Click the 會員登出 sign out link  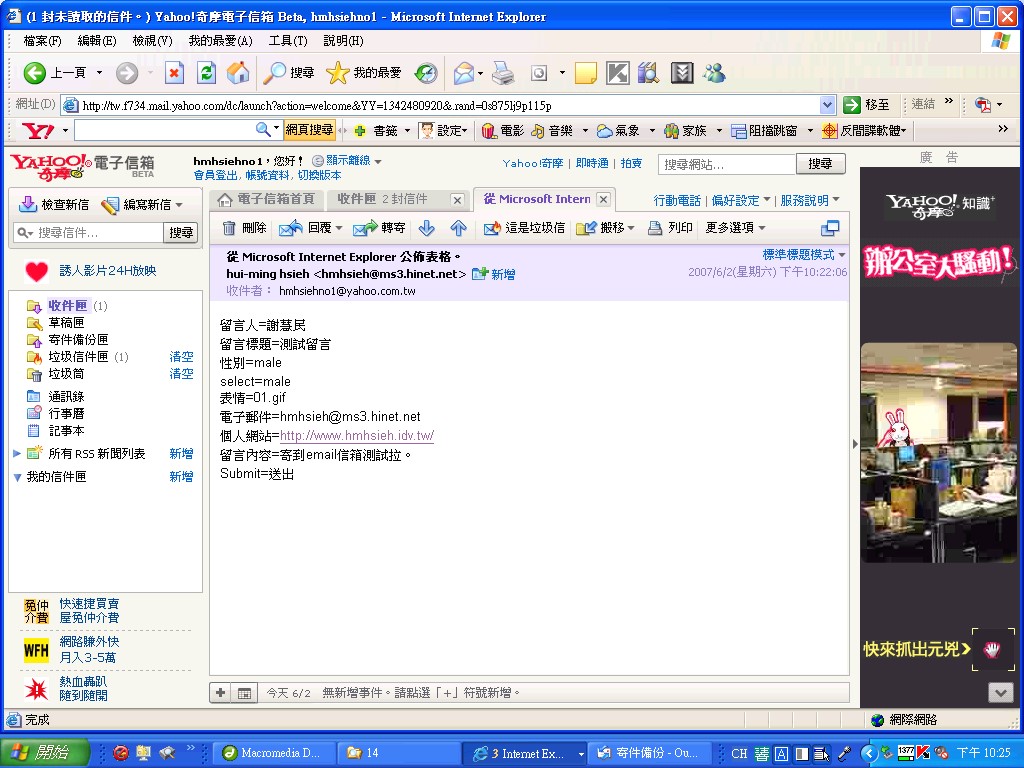point(217,176)
